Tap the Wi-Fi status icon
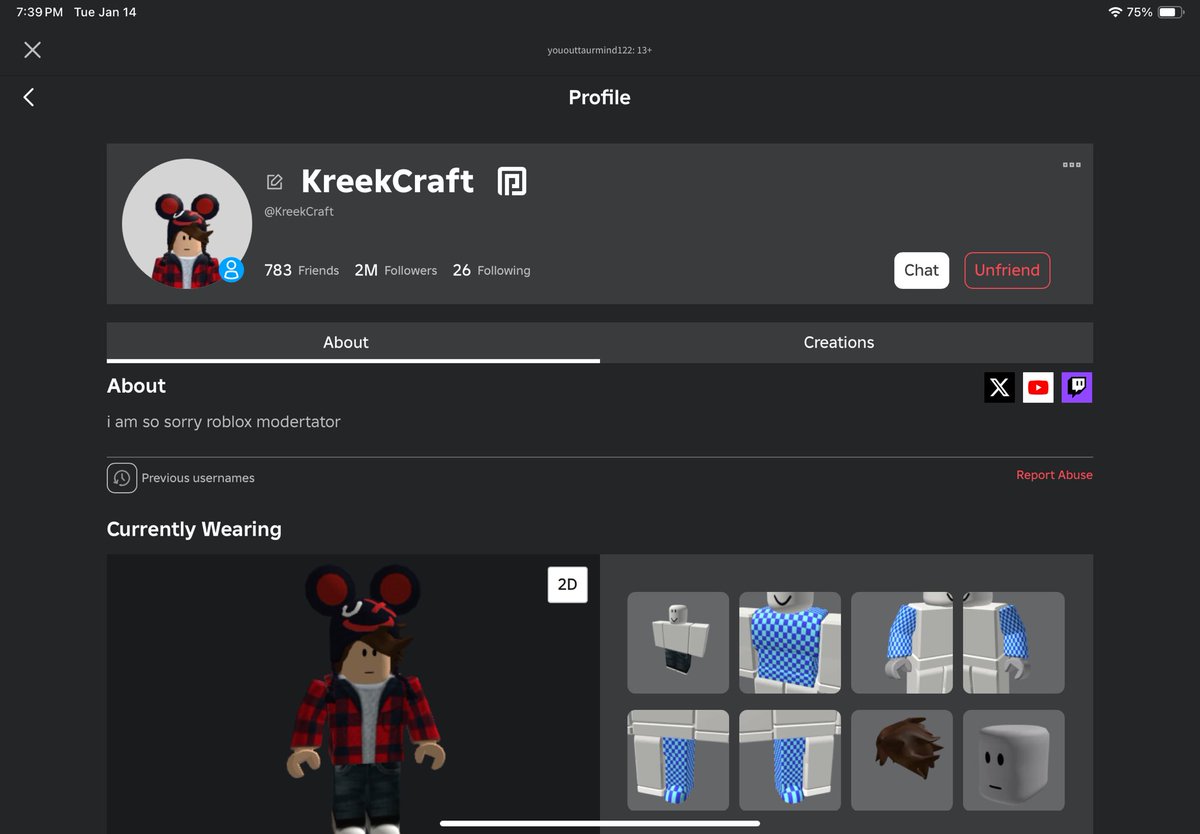The width and height of the screenshot is (1200, 834). click(x=1115, y=12)
